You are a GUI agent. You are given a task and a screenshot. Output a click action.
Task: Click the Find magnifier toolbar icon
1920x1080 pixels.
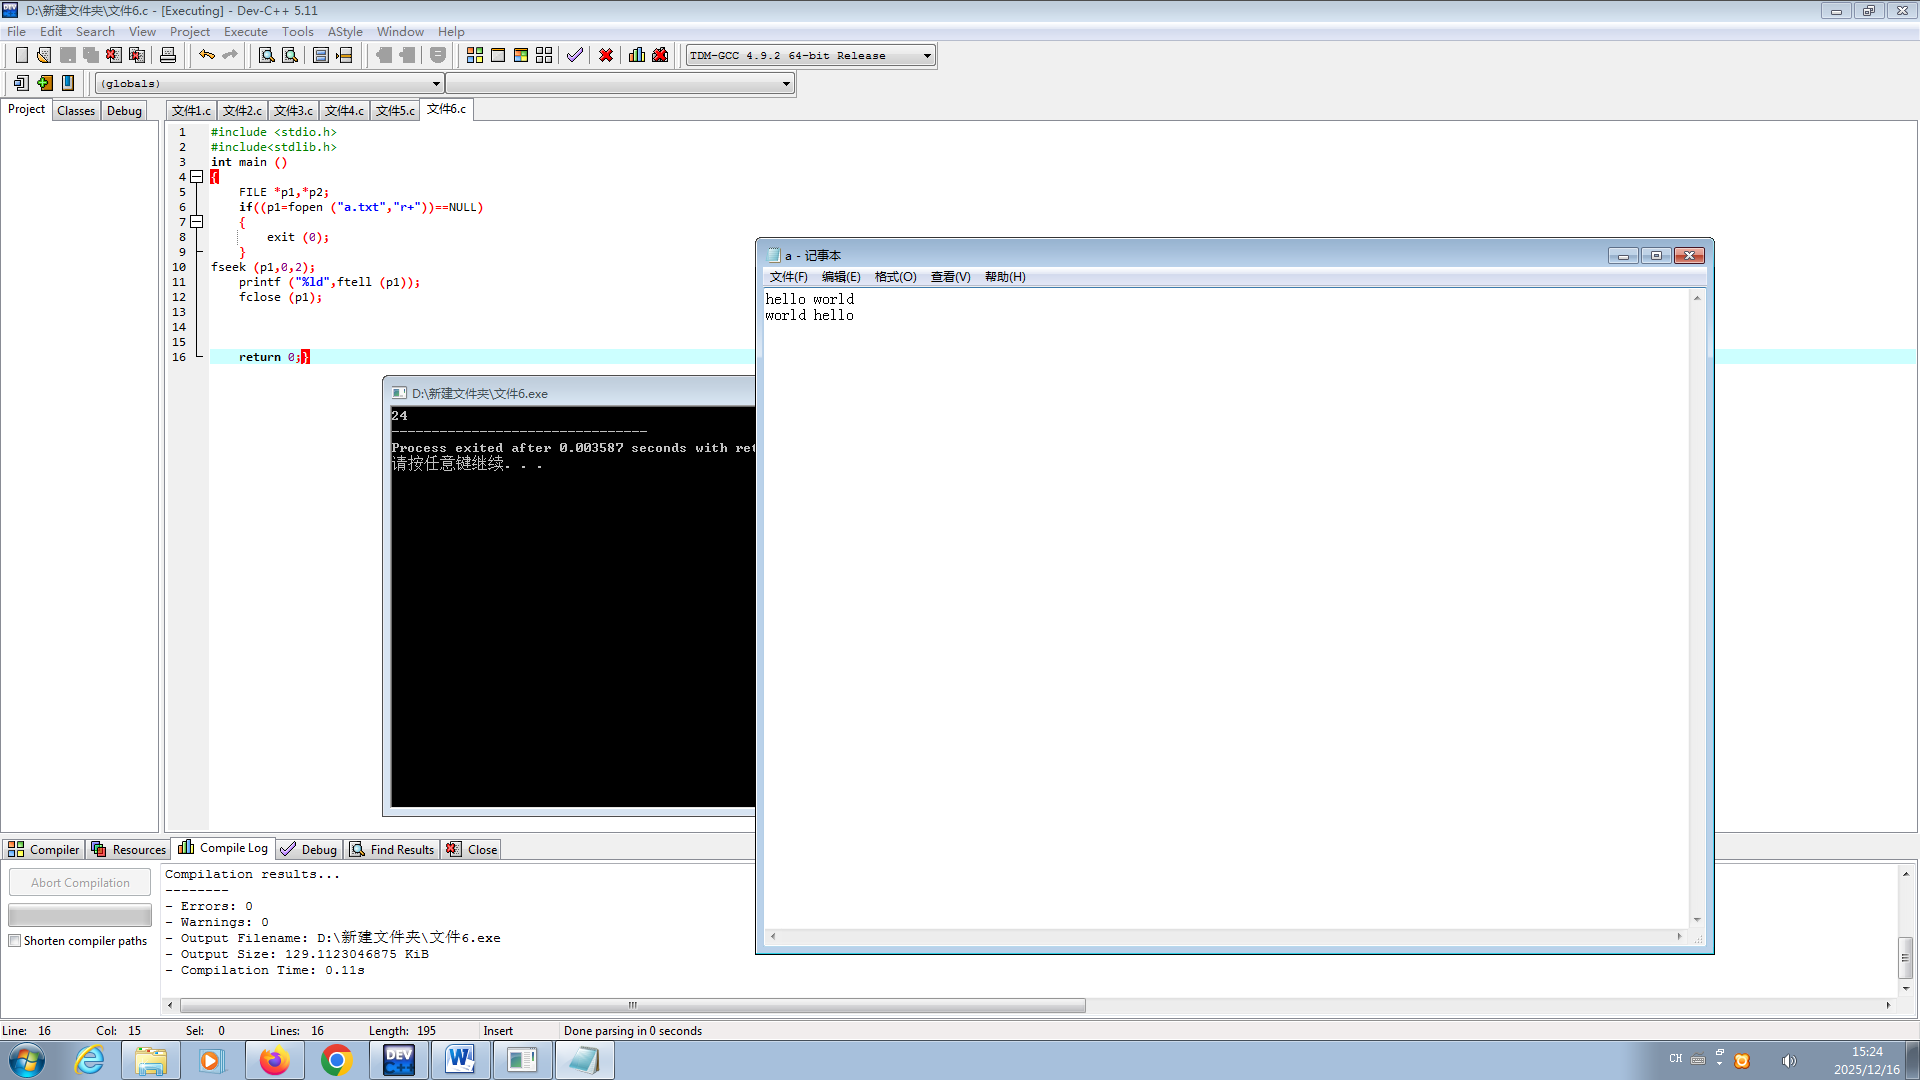[266, 55]
